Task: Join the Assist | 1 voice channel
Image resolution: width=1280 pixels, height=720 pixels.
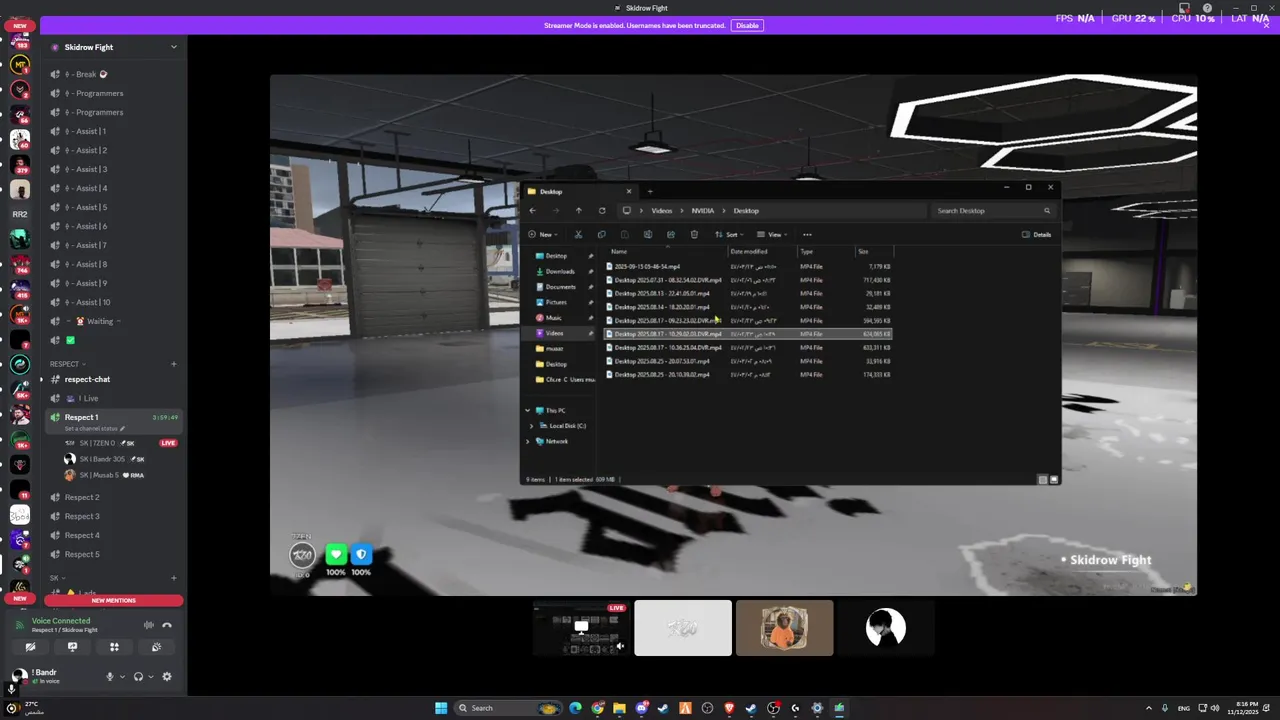Action: click(113, 131)
